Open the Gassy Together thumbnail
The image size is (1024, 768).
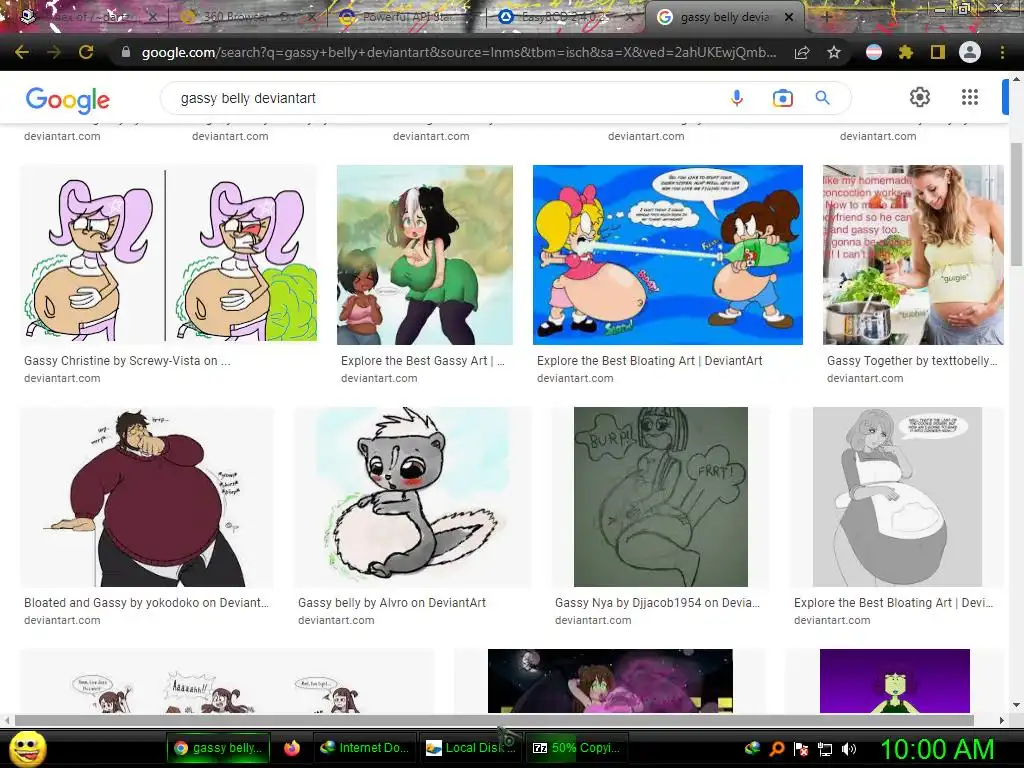pyautogui.click(x=913, y=255)
